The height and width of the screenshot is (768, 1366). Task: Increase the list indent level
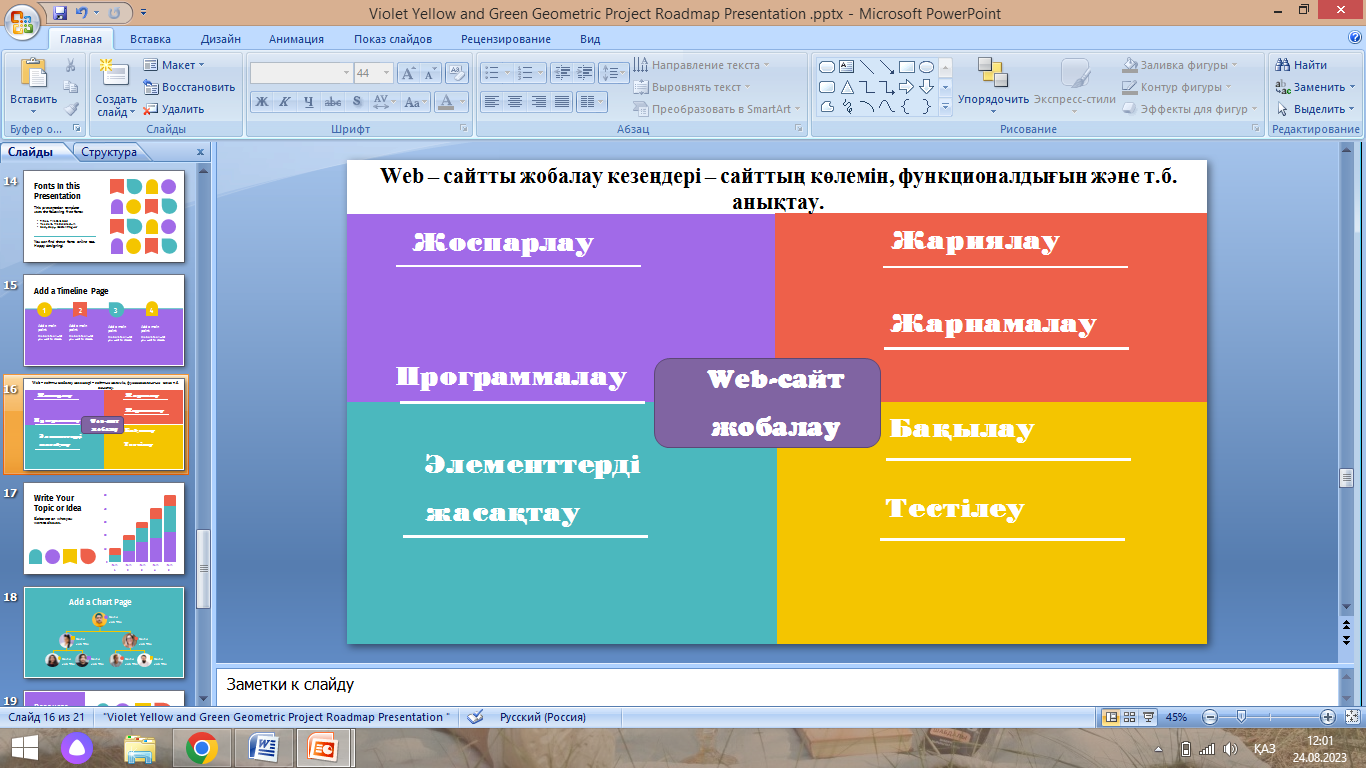tap(585, 73)
